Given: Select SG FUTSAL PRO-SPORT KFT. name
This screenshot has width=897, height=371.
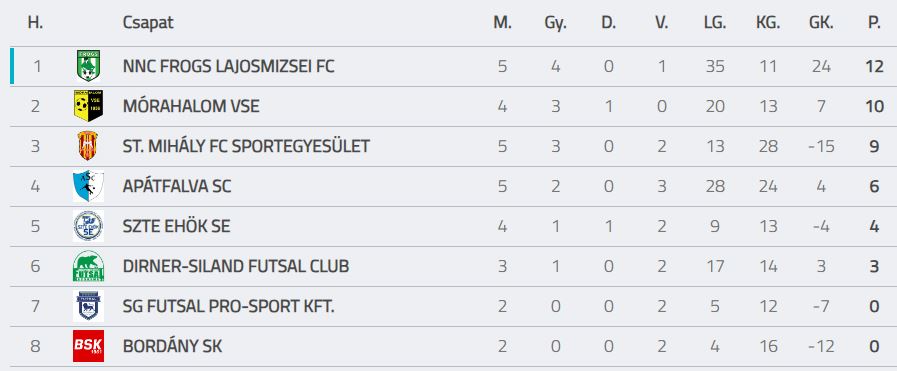Looking at the screenshot, I should pos(228,306).
